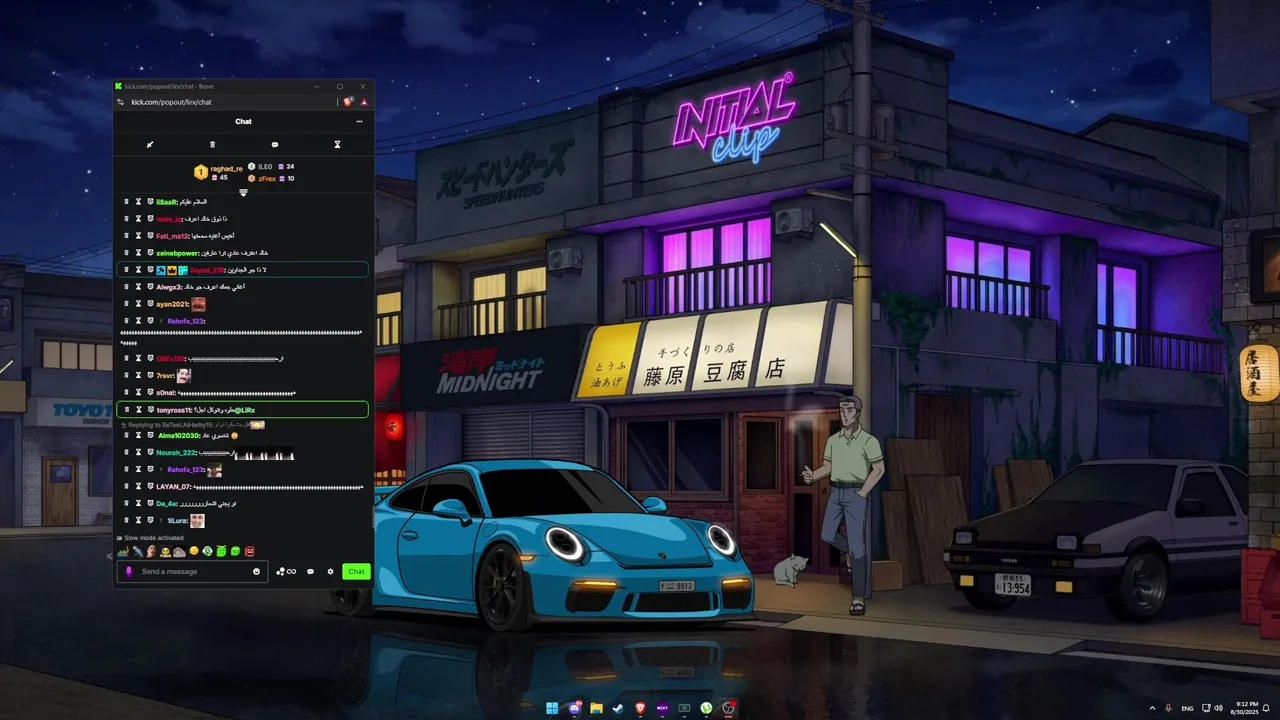Open the site info icon in address bar
The width and height of the screenshot is (1280, 720).
click(121, 102)
